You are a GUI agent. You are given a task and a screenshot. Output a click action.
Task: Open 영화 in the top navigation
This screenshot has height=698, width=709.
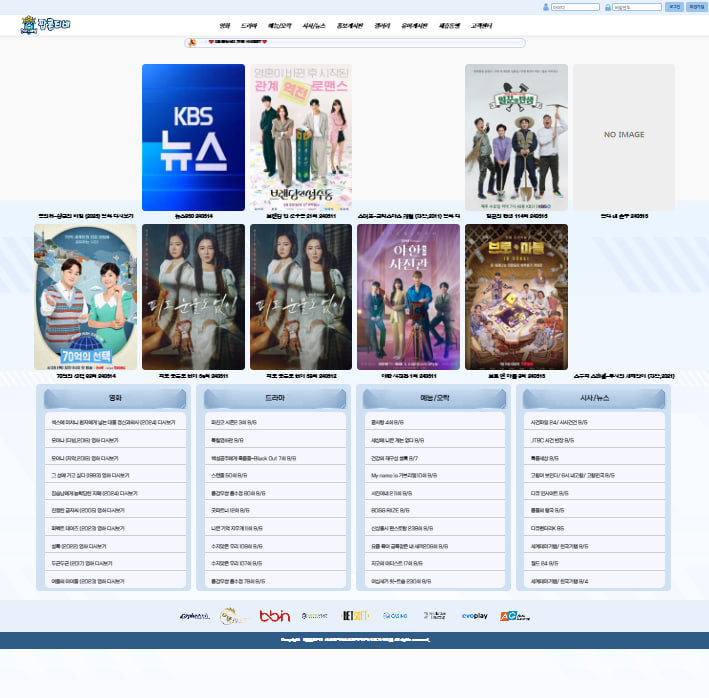225,26
